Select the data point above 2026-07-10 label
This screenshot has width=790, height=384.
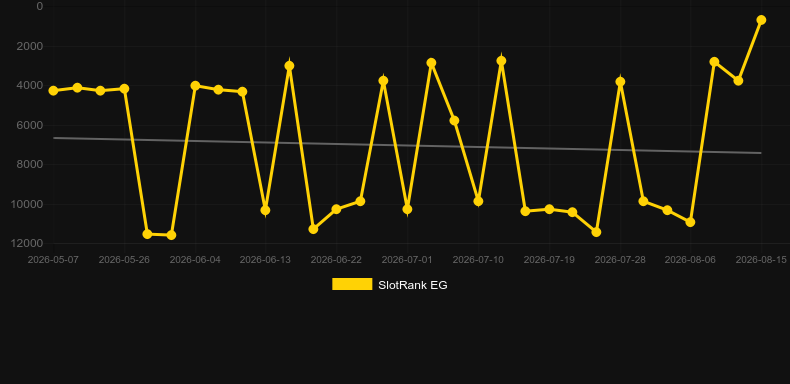[x=478, y=201]
